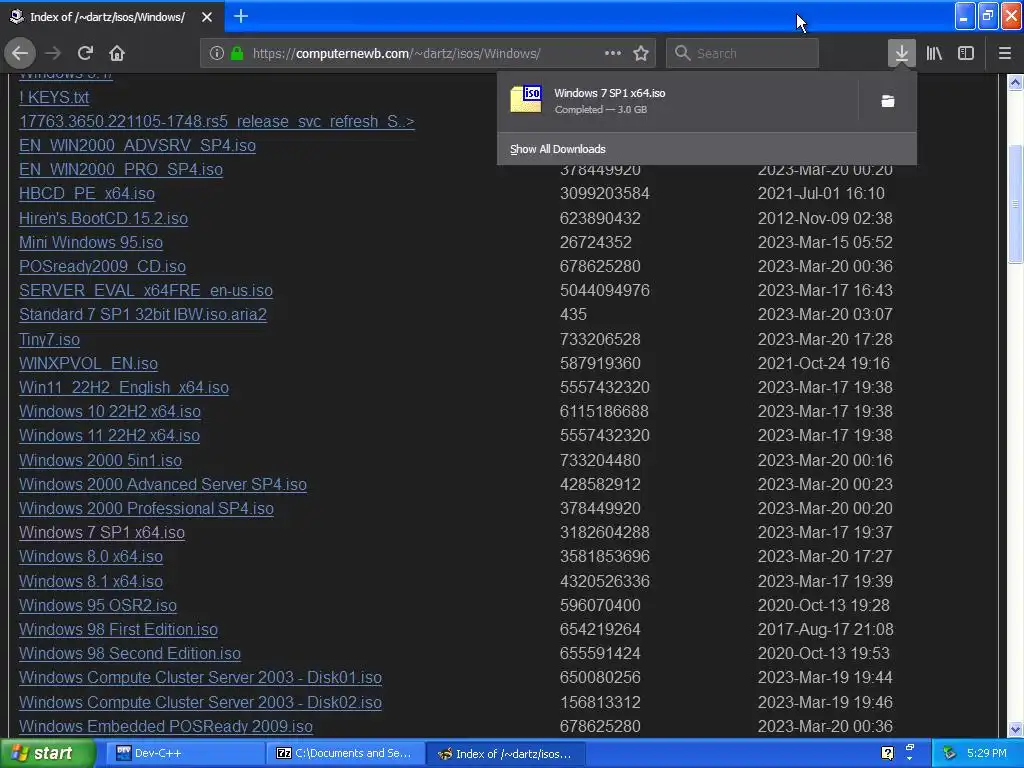Click the page scrollbar up arrow
The width and height of the screenshot is (1024, 768).
(1015, 82)
